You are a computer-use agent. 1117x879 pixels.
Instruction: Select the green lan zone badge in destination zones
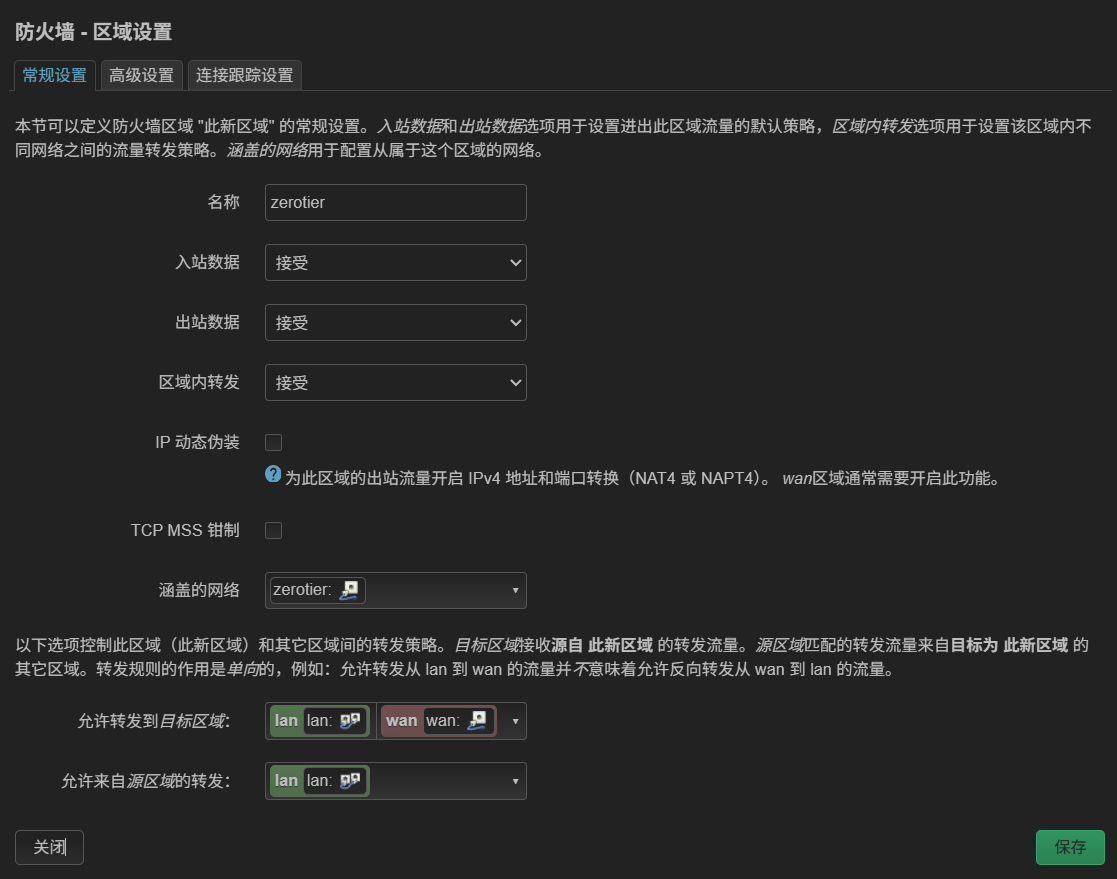tap(287, 721)
